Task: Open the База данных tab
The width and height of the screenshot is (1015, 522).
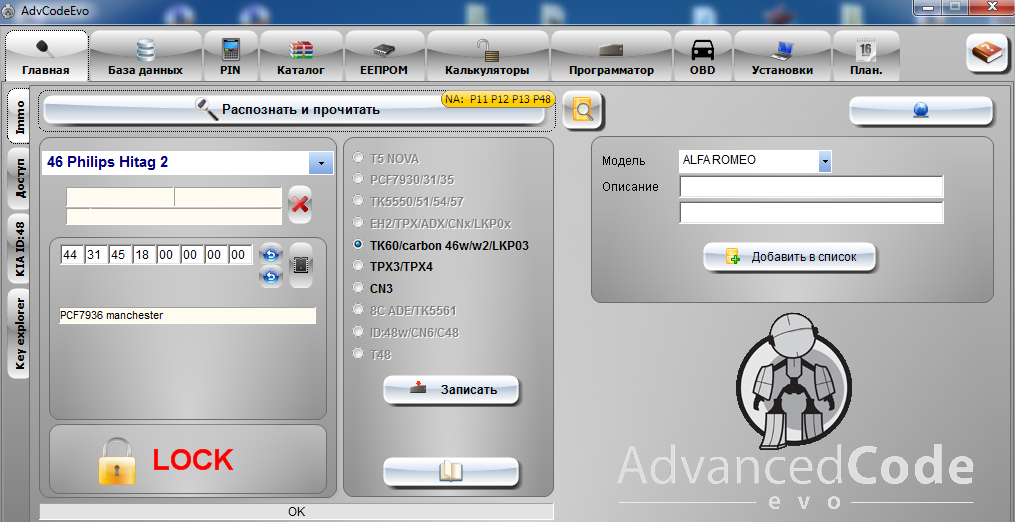Action: (146, 56)
